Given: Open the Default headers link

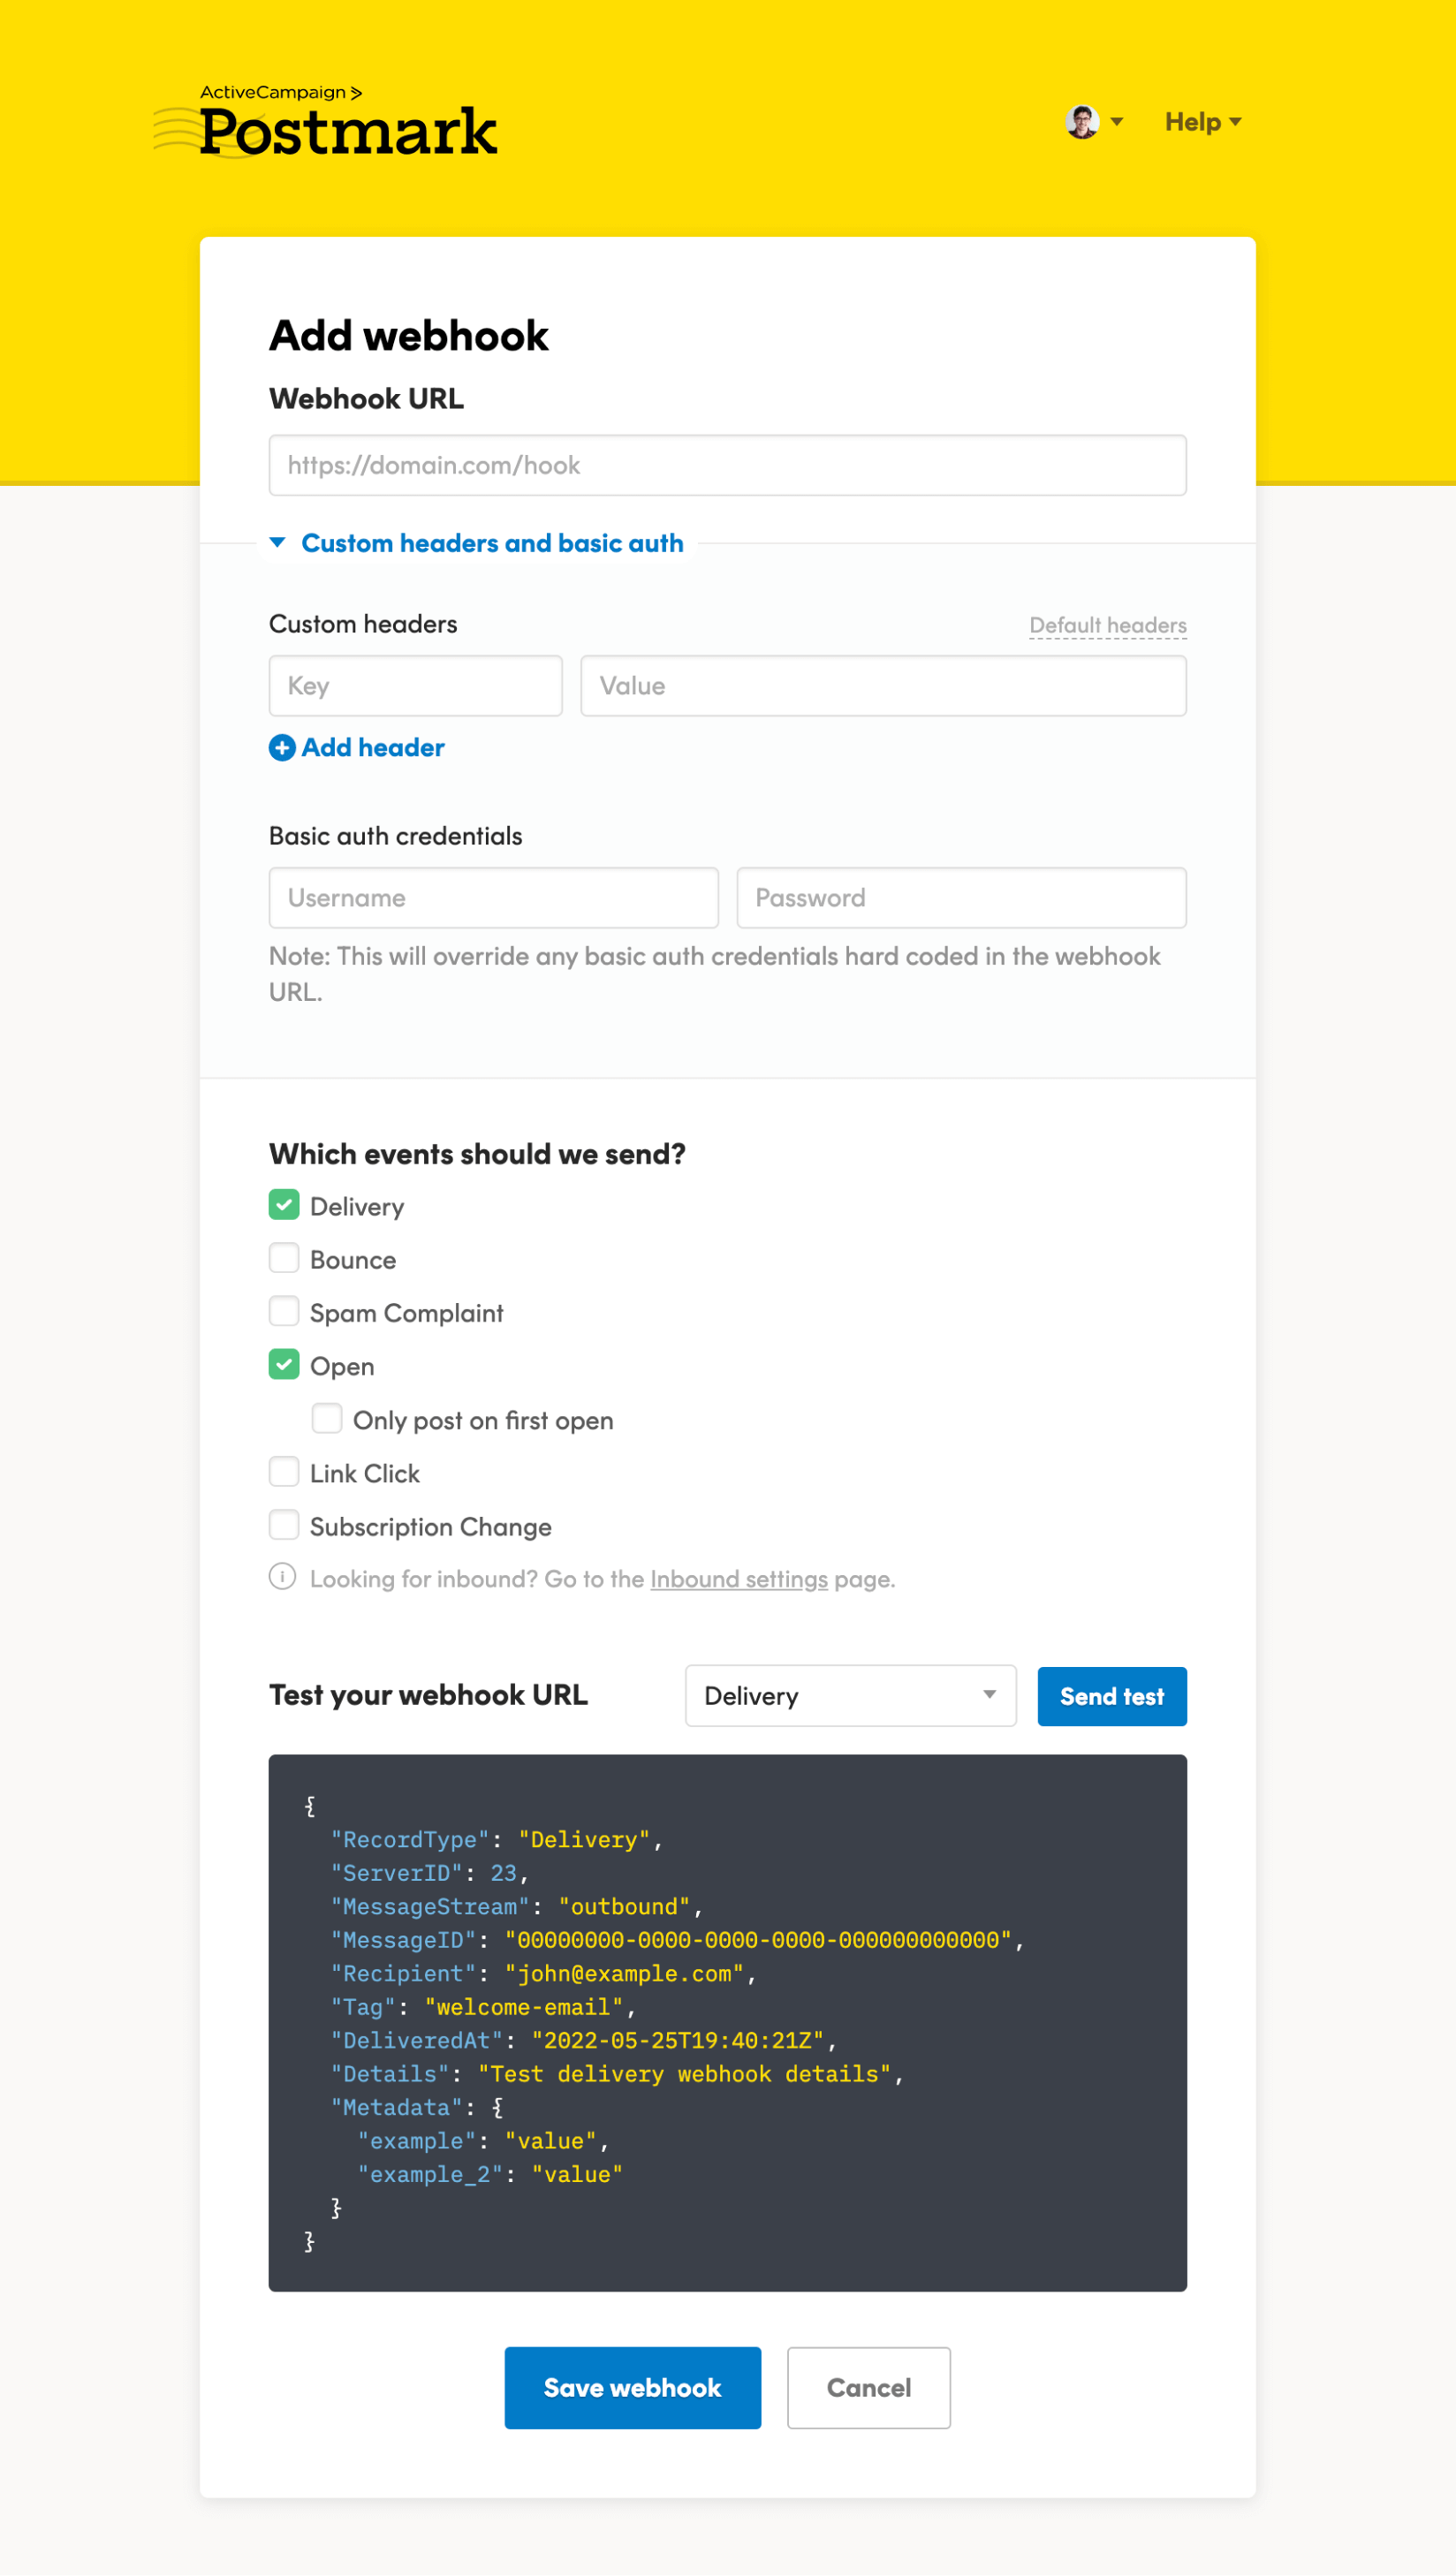Looking at the screenshot, I should coord(1108,625).
